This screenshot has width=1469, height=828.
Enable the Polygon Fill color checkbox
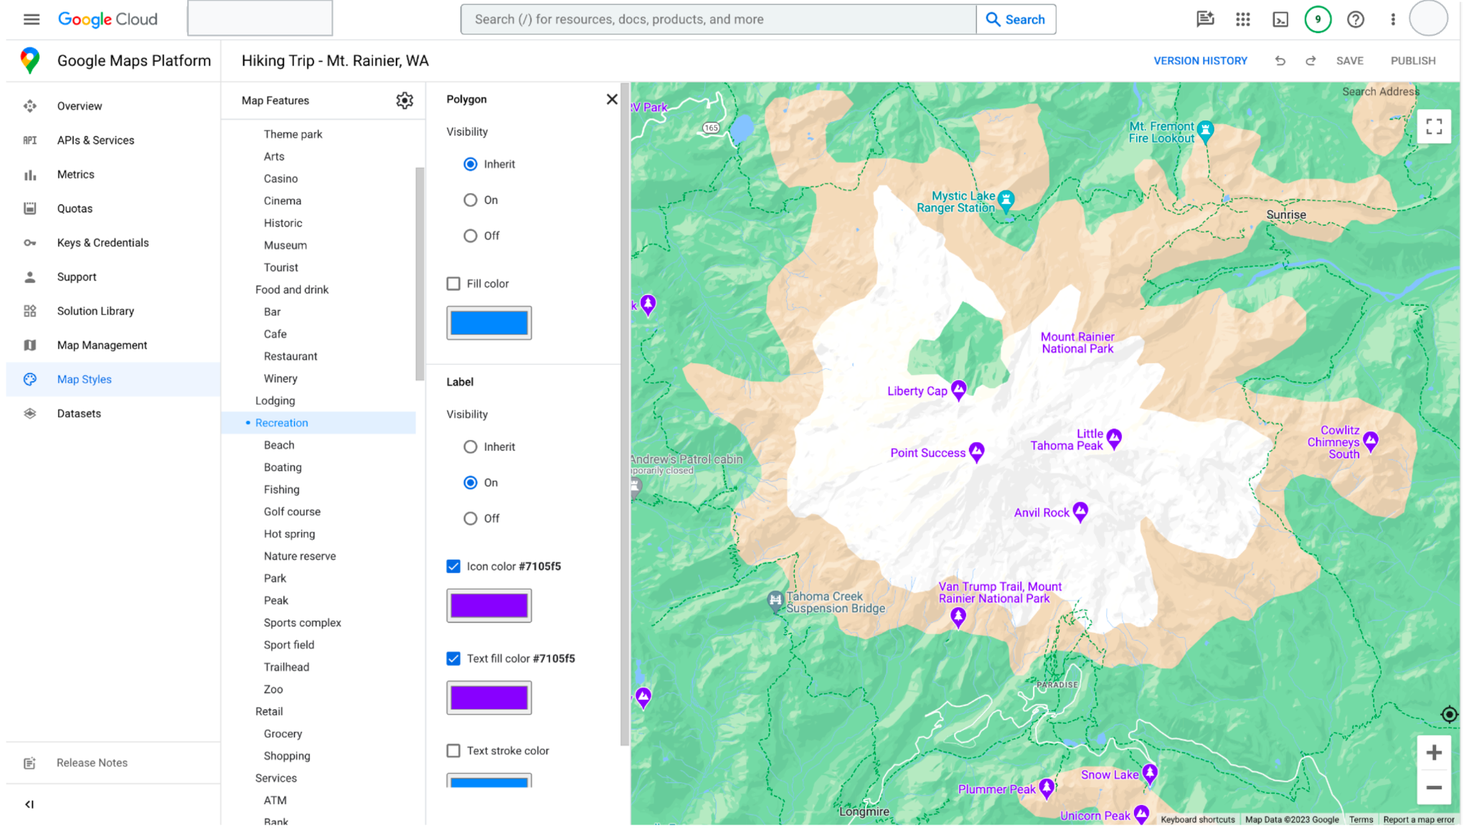coord(454,284)
